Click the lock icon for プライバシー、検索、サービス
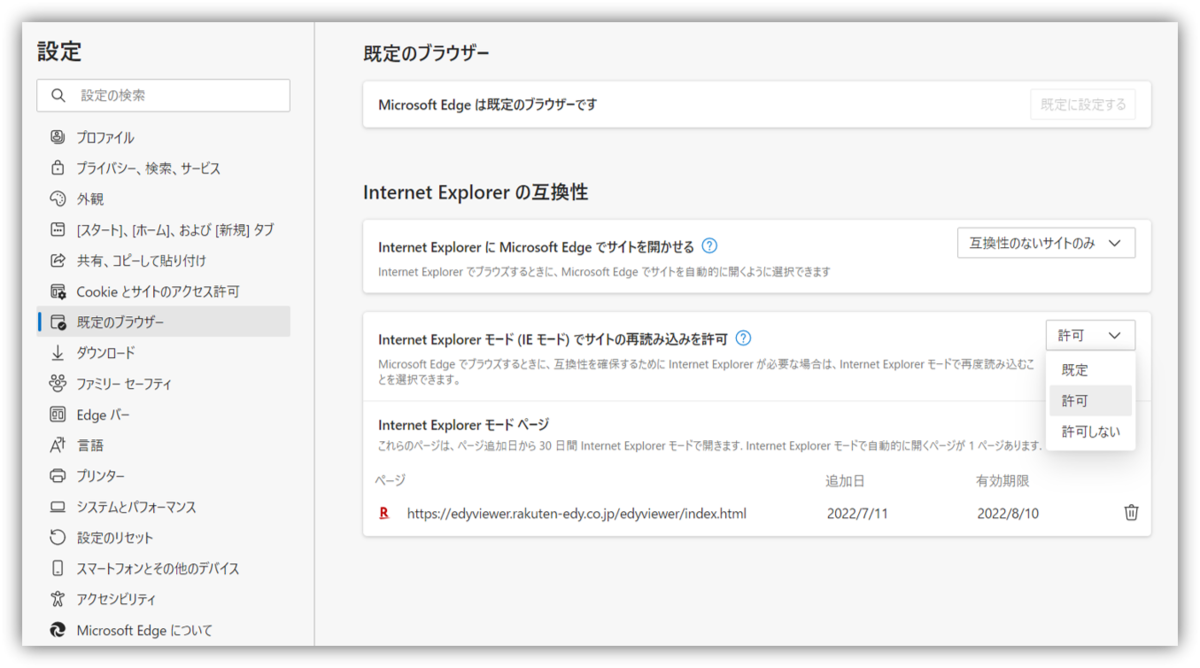The width and height of the screenshot is (1200, 668). [58, 168]
